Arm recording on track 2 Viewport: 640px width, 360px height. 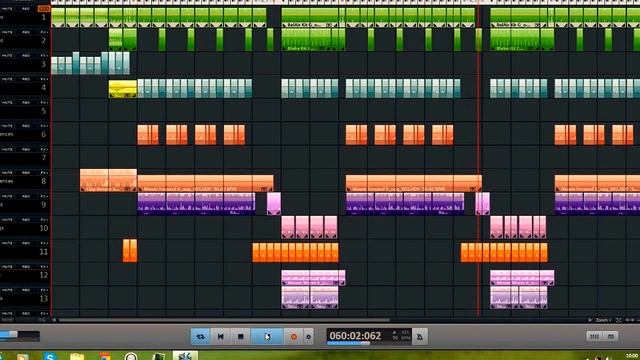click(26, 32)
